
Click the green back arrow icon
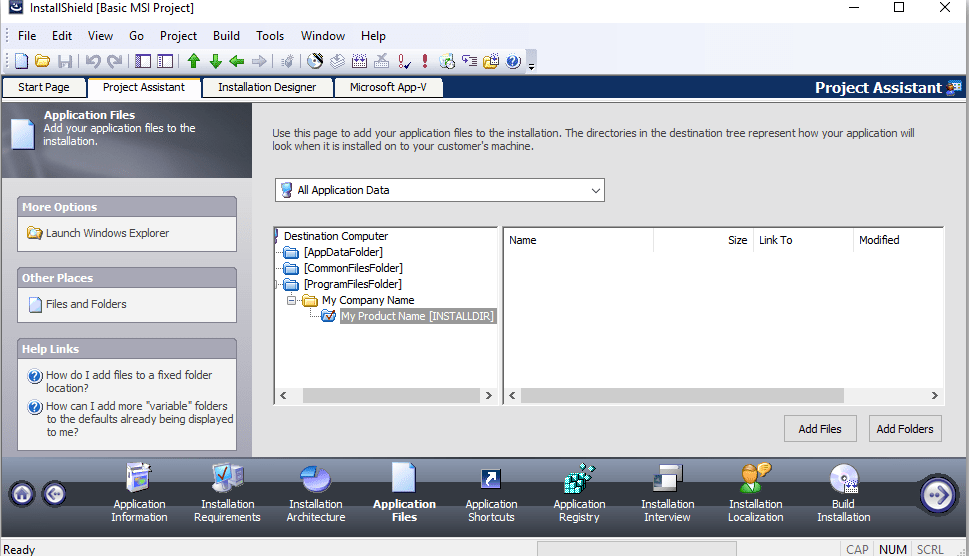coord(237,61)
